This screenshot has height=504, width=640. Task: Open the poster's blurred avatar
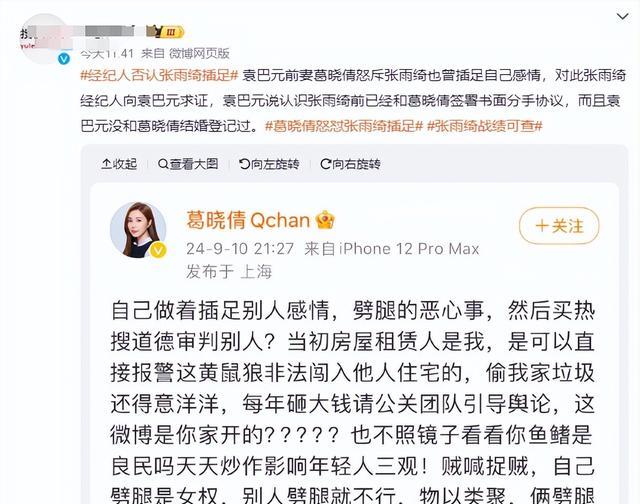point(44,38)
